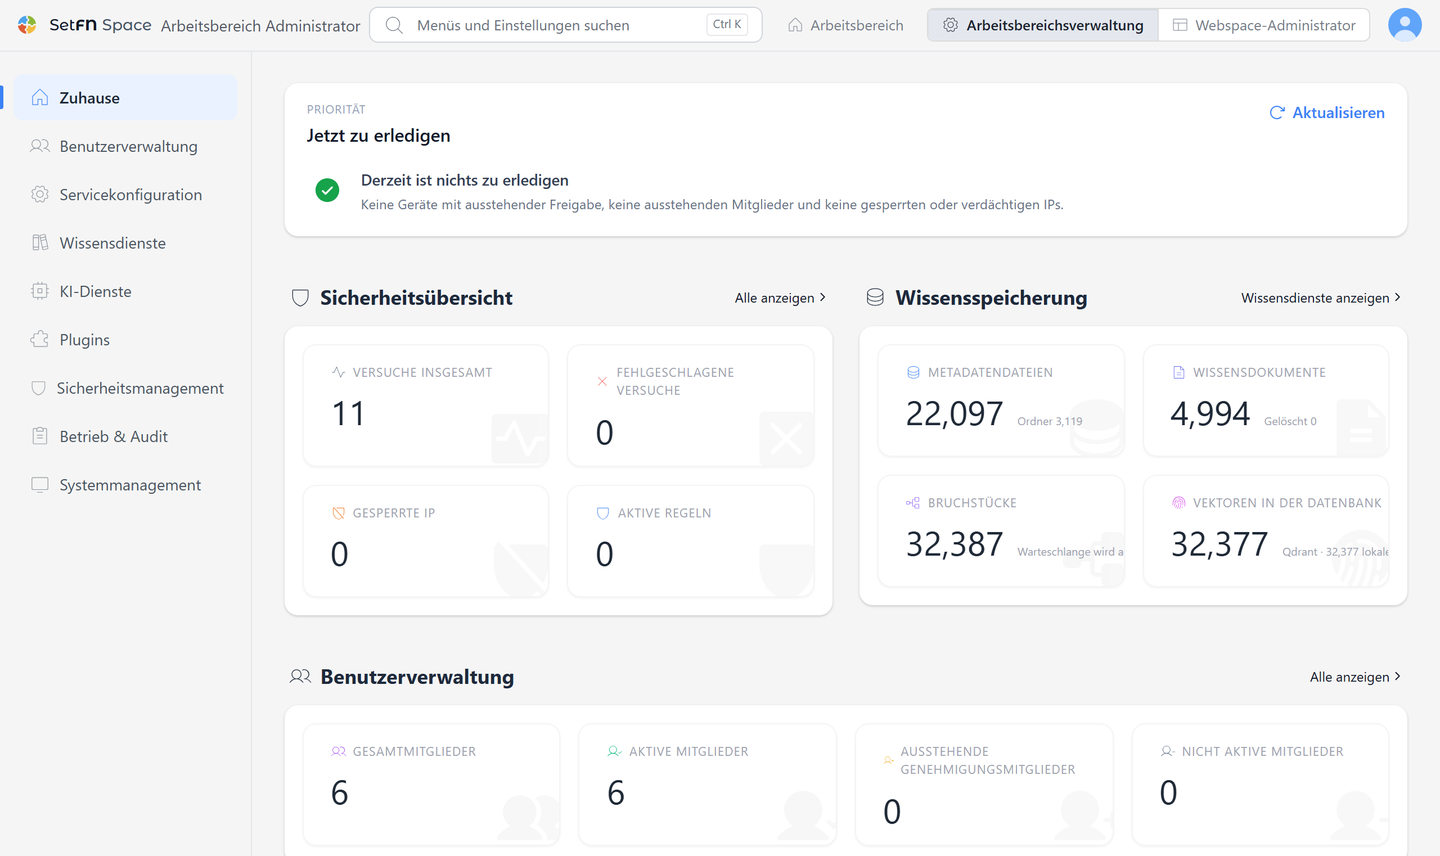This screenshot has width=1440, height=856.
Task: Click the Servicekonfiguration gear icon
Action: 40,194
